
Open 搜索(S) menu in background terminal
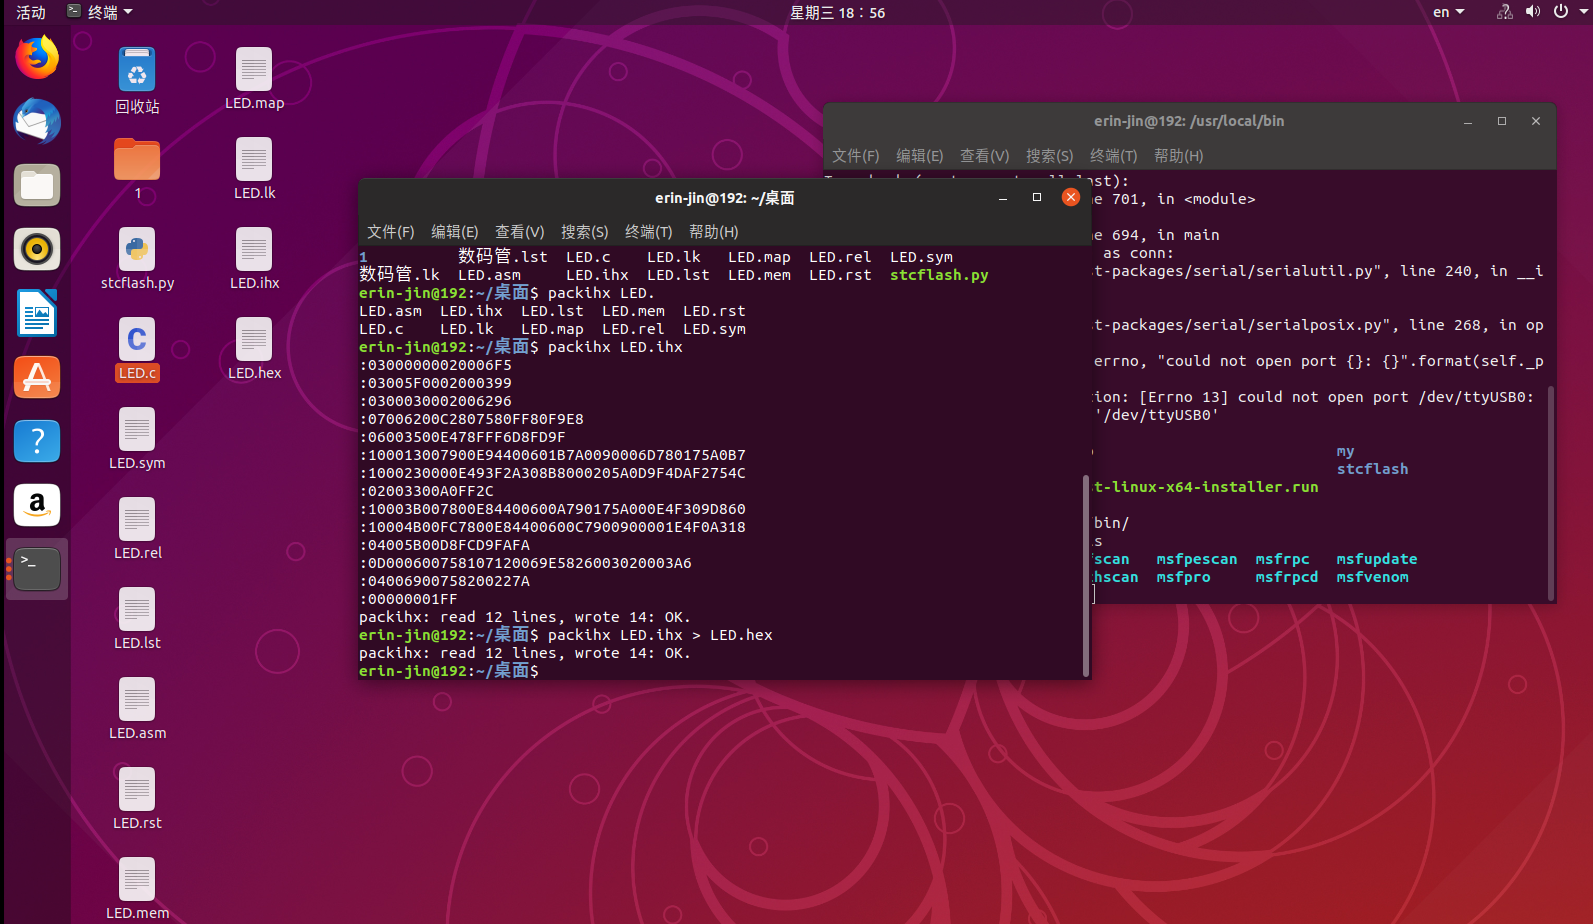pos(1049,156)
